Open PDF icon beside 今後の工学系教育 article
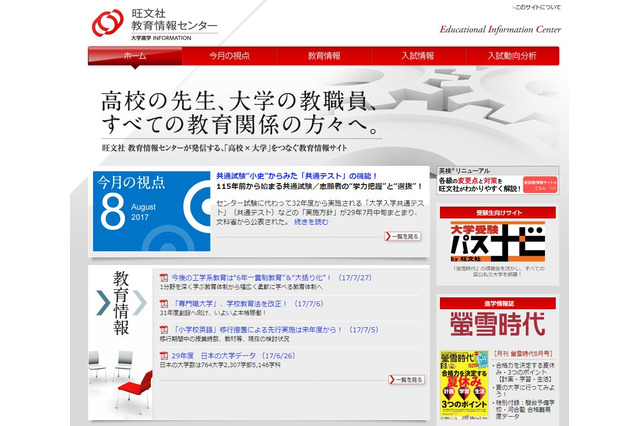640x426 pixels. coord(164,277)
